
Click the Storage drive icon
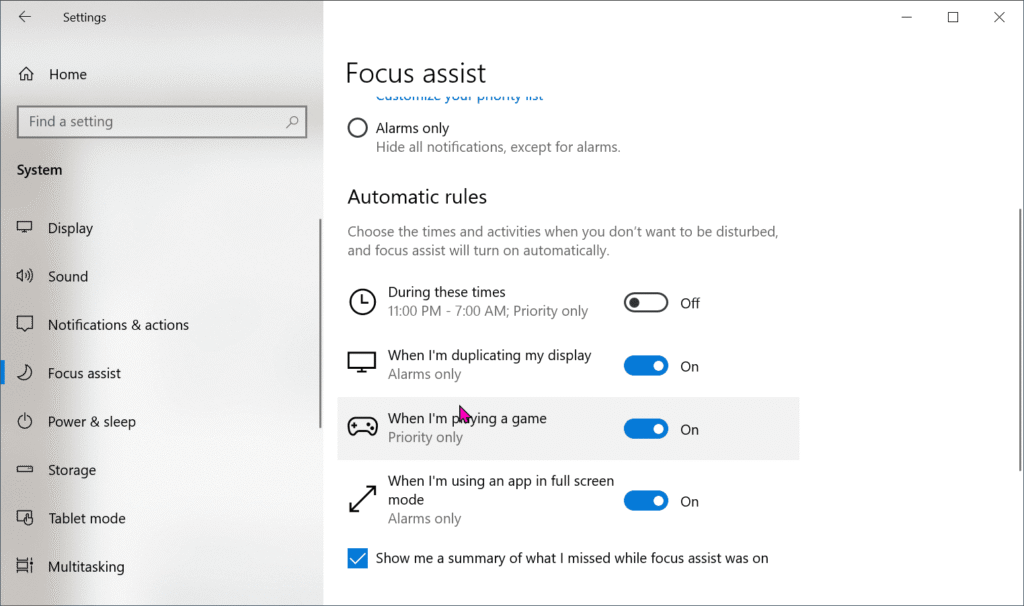tap(25, 469)
